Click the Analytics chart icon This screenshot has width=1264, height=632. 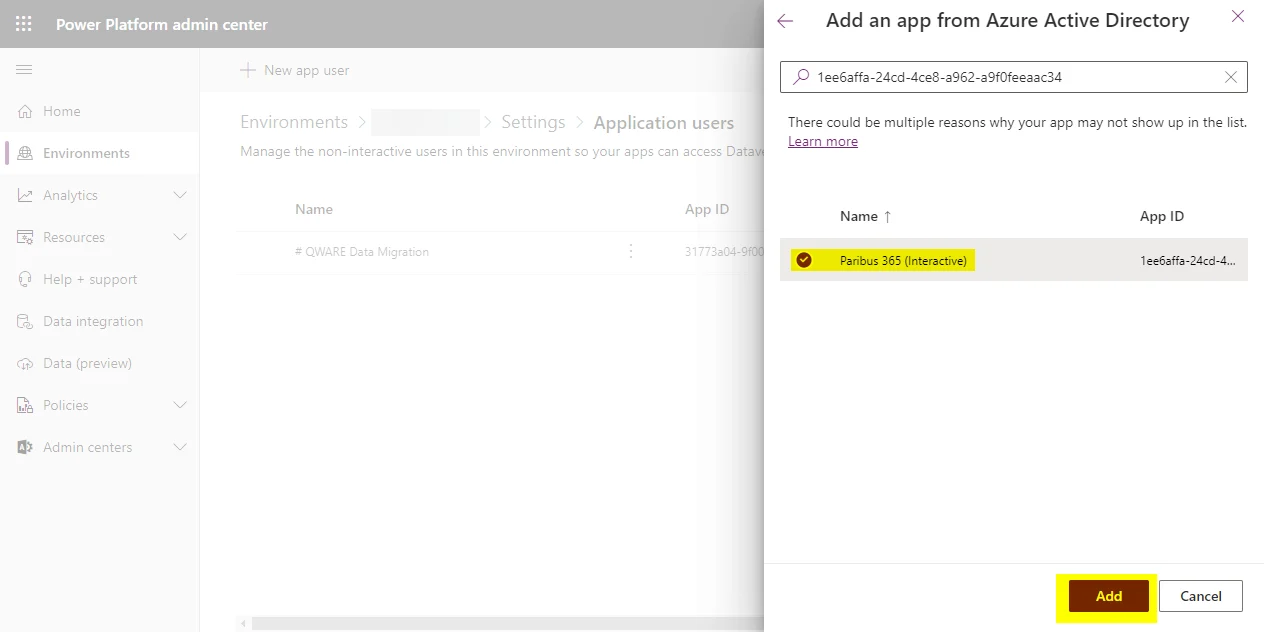pos(25,195)
